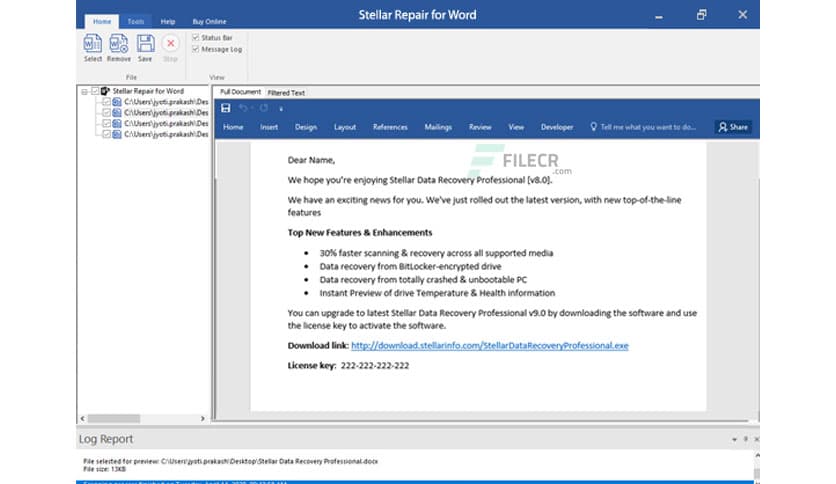
Task: Toggle checkbox of the first file in tree
Action: pos(107,102)
